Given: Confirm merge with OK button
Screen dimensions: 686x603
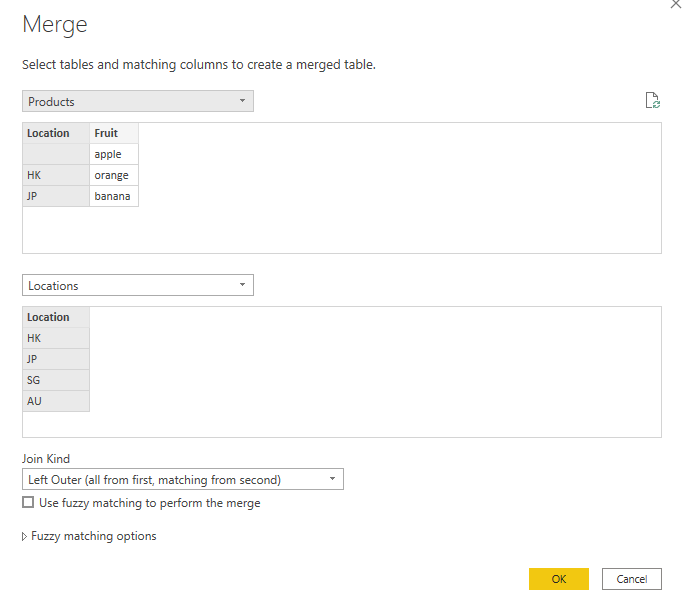Looking at the screenshot, I should click(x=559, y=579).
